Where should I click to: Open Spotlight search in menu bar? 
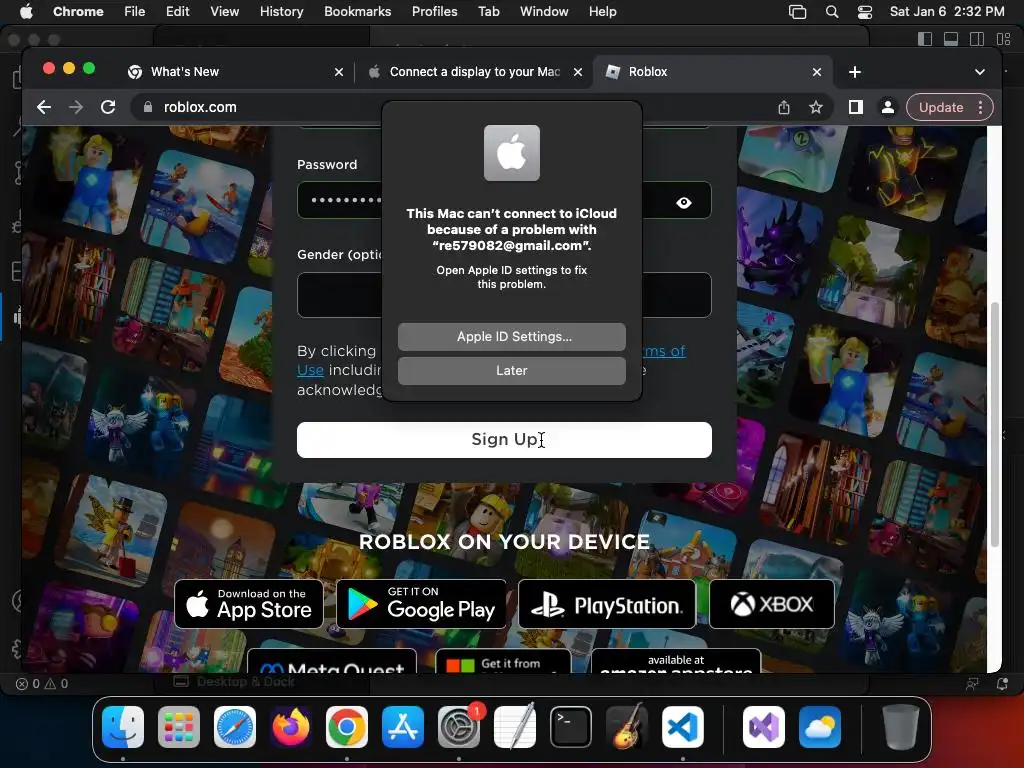coord(832,11)
